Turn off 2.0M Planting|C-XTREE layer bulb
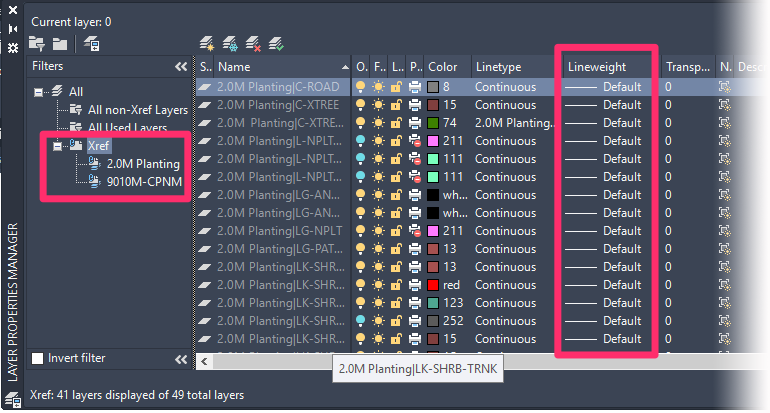 click(360, 105)
